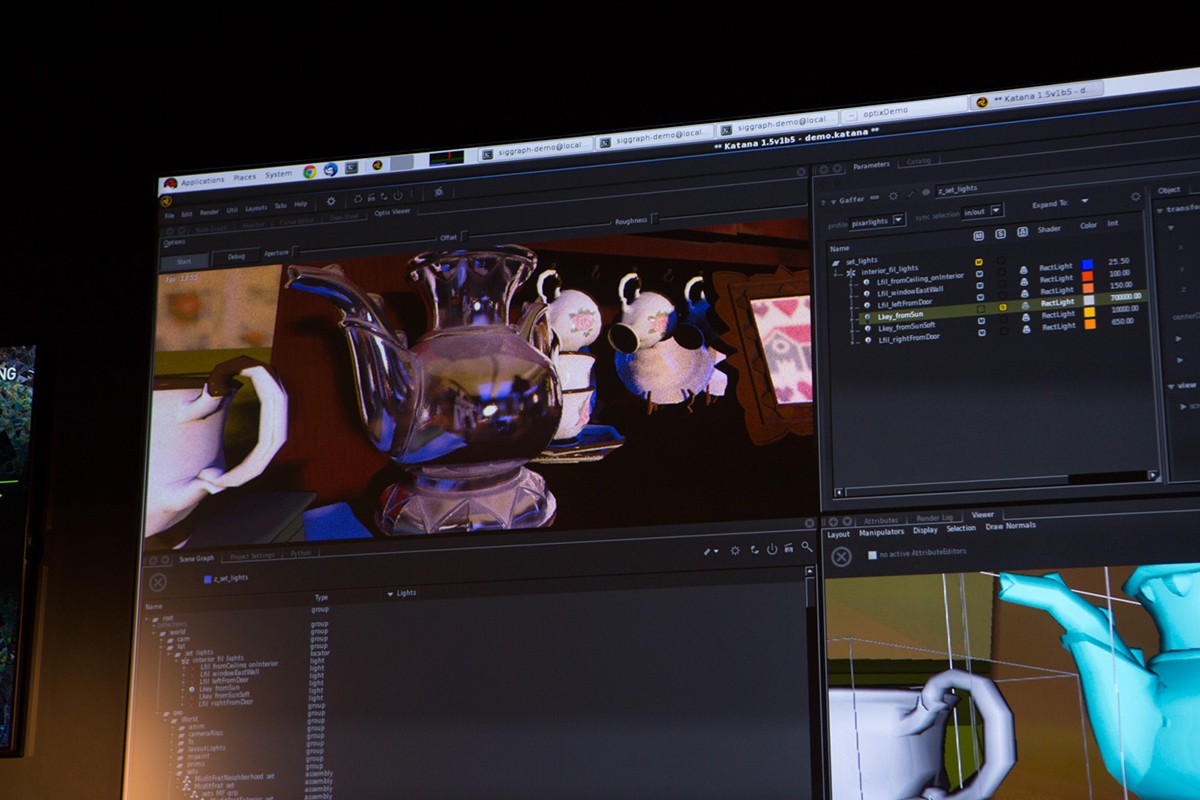Open the terminal launcher icon in the top panel
Image resolution: width=1200 pixels, height=800 pixels.
[352, 168]
